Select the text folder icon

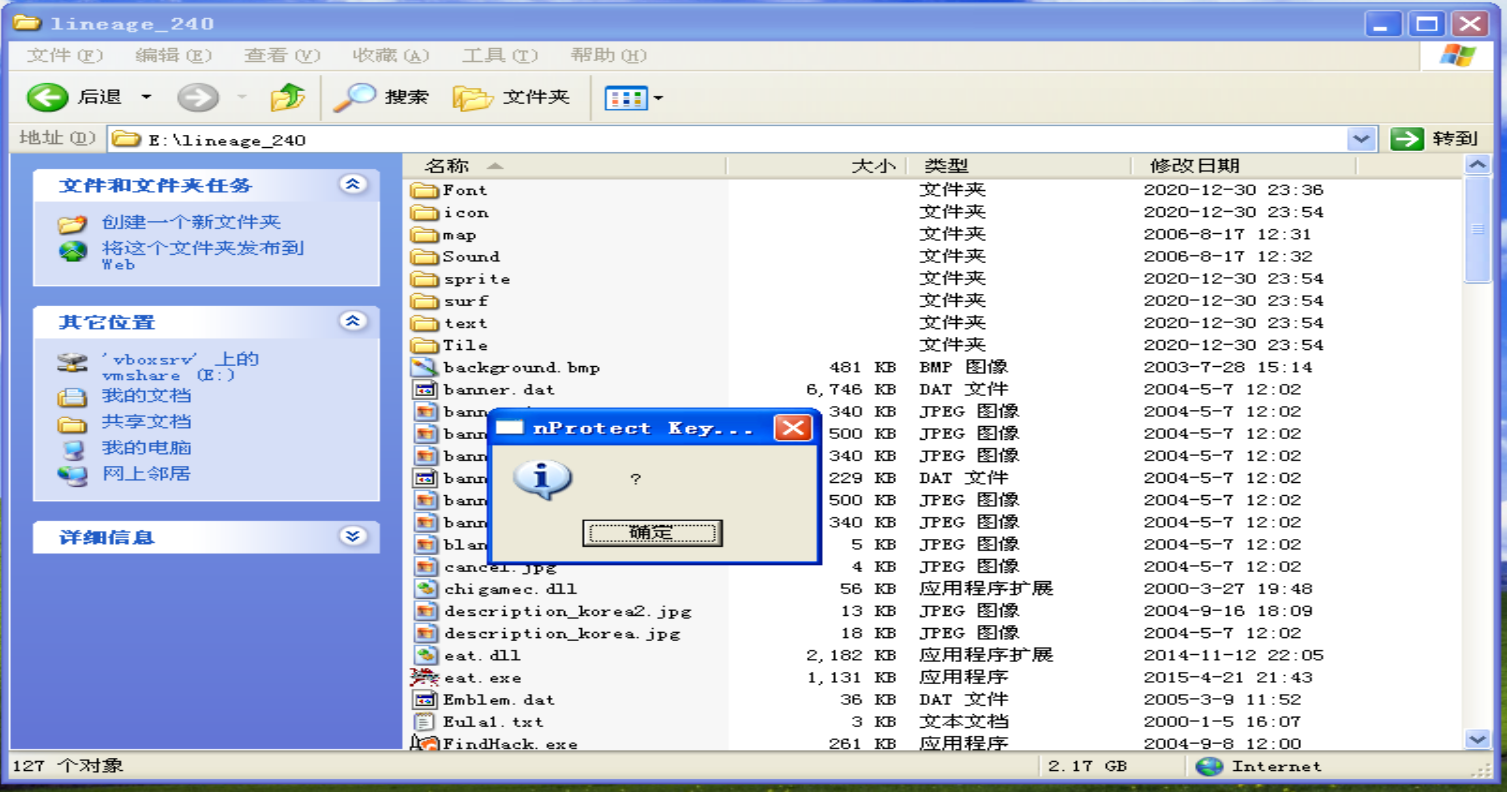[425, 323]
